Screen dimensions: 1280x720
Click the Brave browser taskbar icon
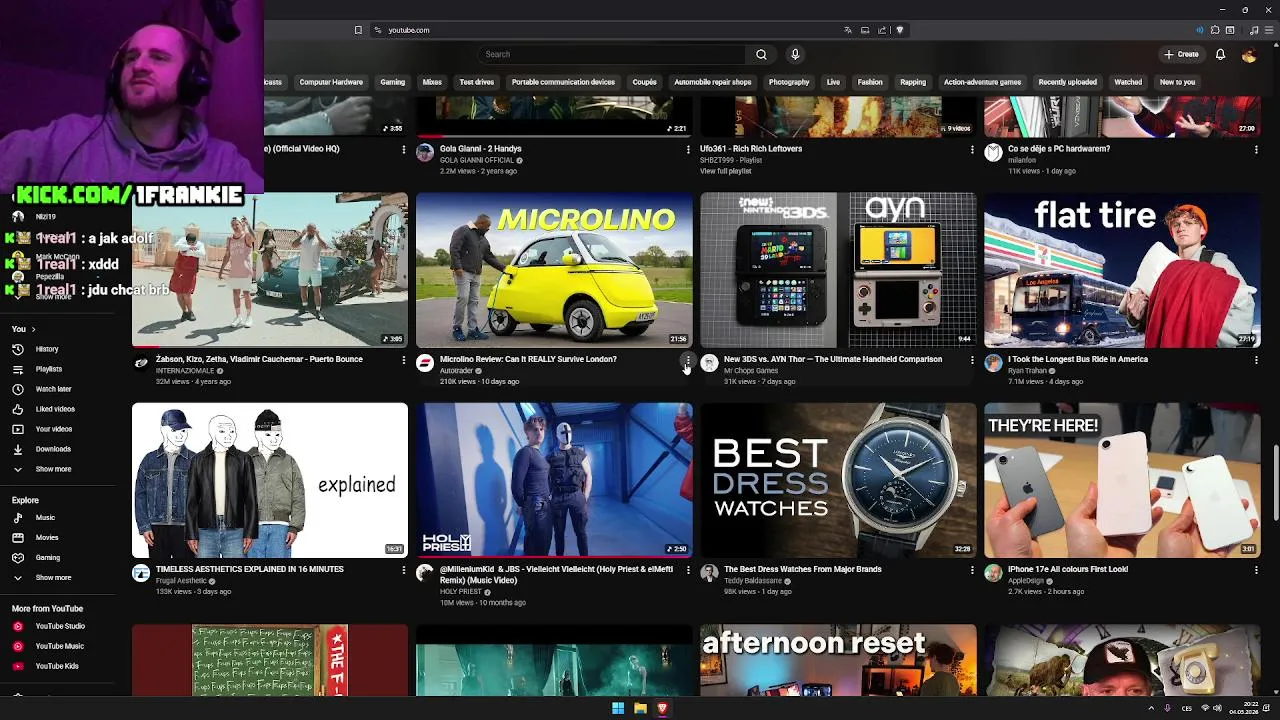[x=662, y=709]
